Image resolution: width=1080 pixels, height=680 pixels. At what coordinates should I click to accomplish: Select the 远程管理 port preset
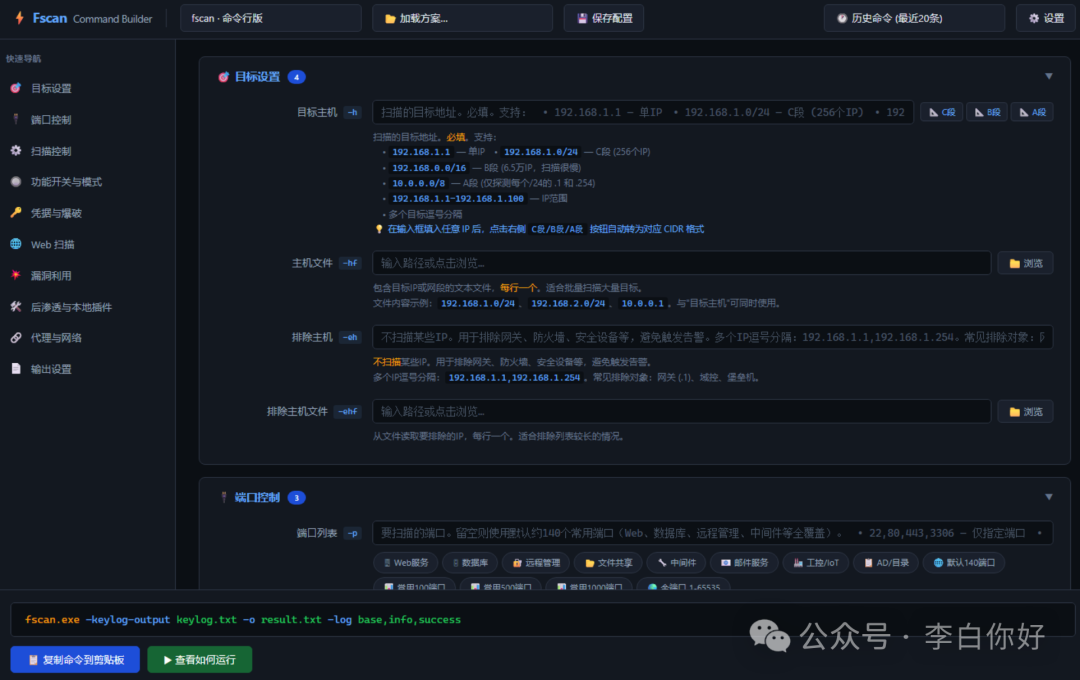click(x=536, y=563)
